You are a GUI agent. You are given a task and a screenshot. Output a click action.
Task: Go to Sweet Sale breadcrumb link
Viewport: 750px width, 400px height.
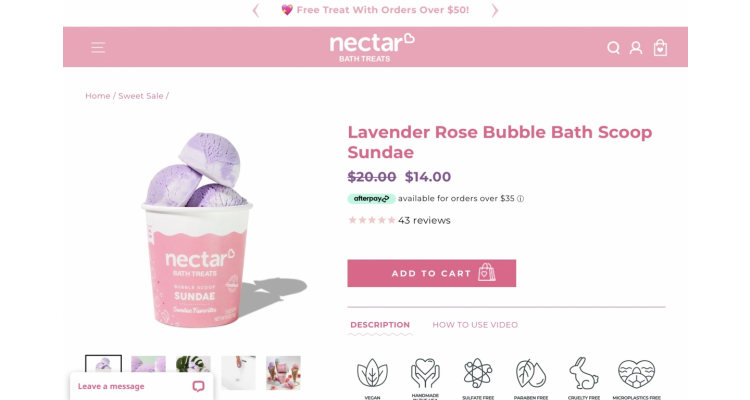(141, 96)
